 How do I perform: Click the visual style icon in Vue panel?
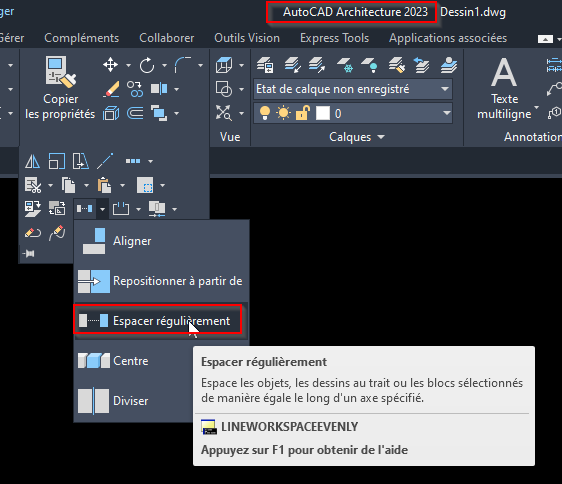224,89
